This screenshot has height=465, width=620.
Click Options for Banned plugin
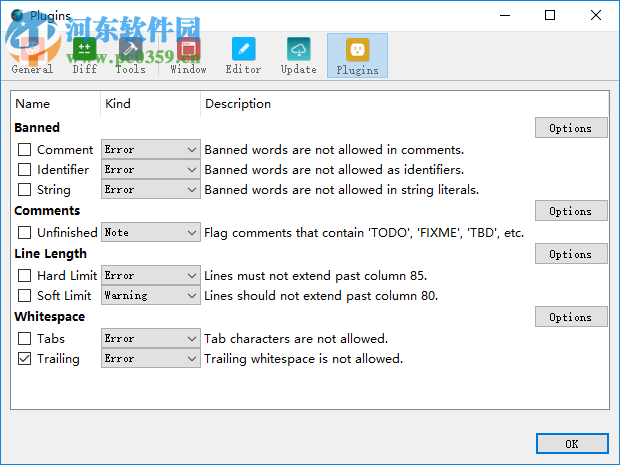click(x=571, y=128)
